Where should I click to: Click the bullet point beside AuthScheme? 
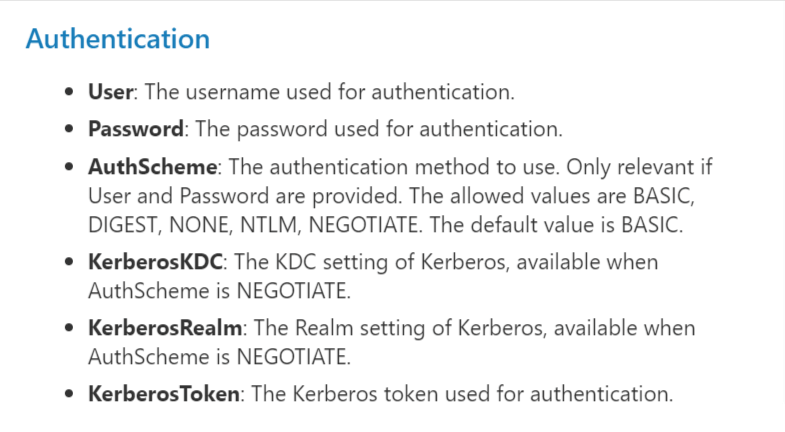[x=69, y=165]
